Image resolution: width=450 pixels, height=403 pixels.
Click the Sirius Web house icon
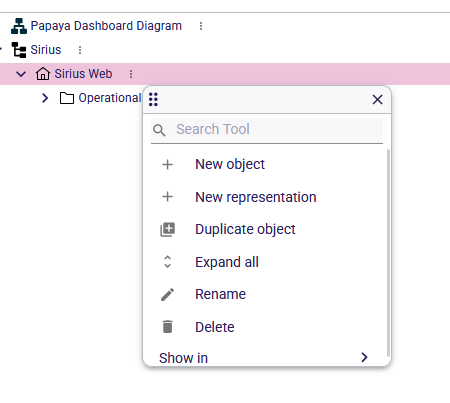[43, 74]
